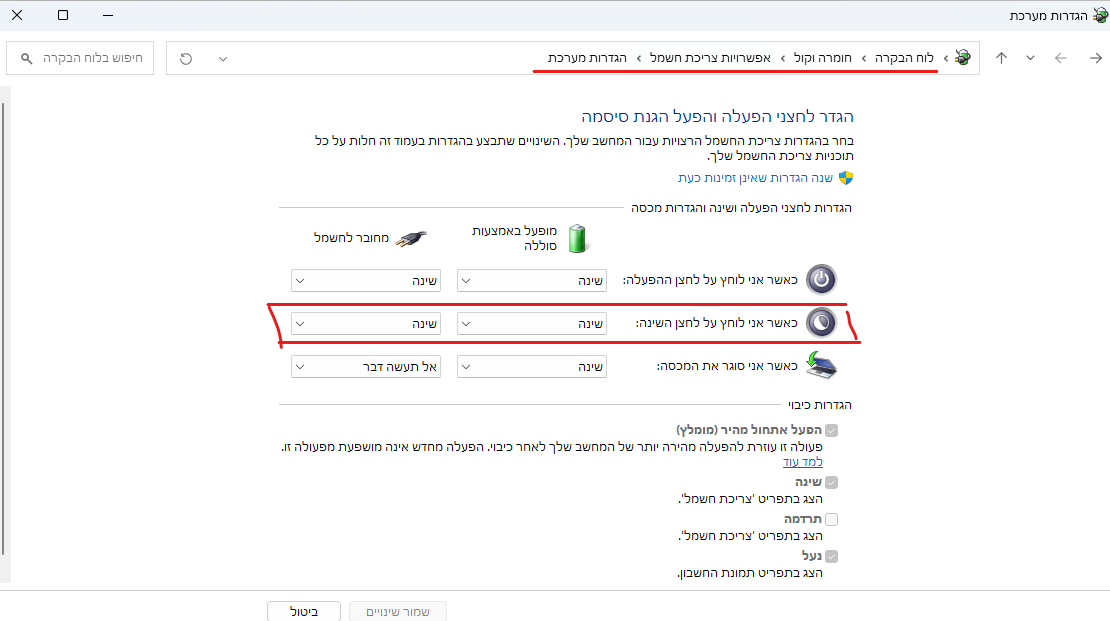Click the 'ביטול' cancel button
The image size is (1110, 621).
[x=304, y=612]
